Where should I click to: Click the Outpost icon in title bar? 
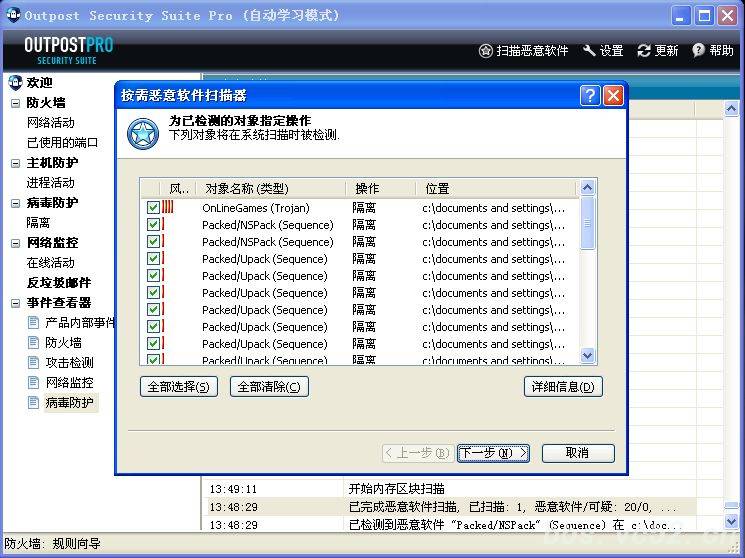coord(13,15)
